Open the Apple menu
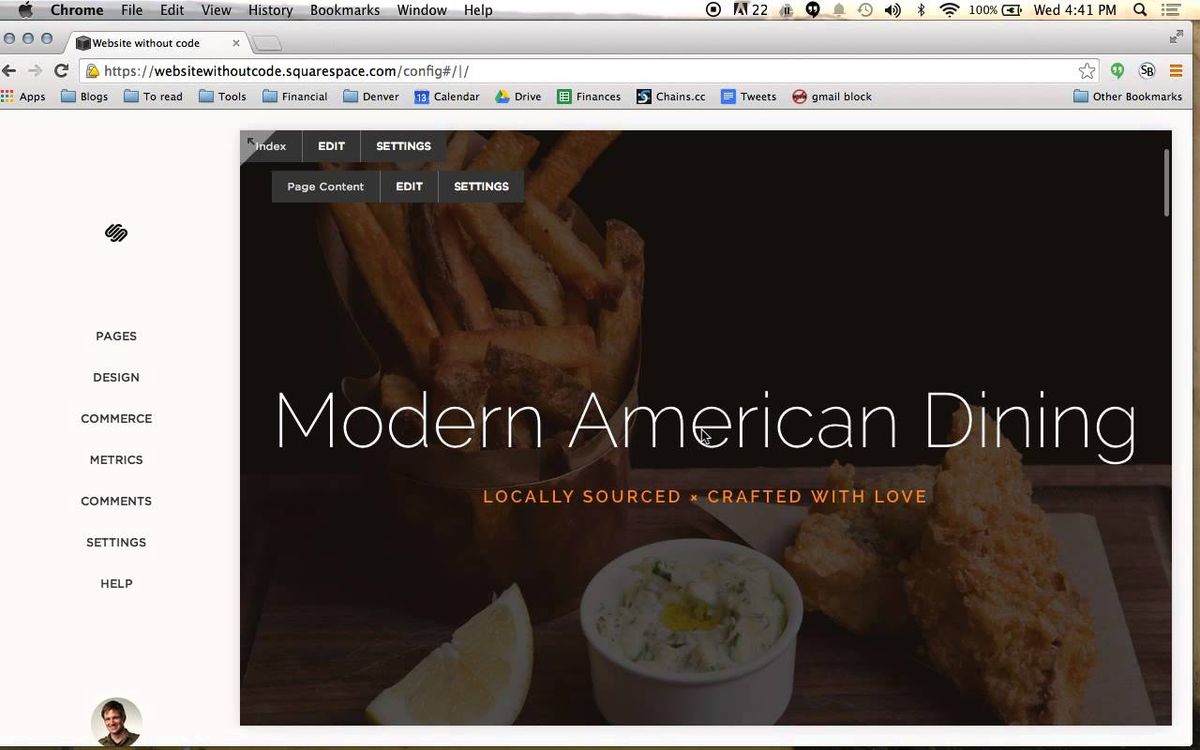Screen dimensions: 1200x750 coord(26,10)
